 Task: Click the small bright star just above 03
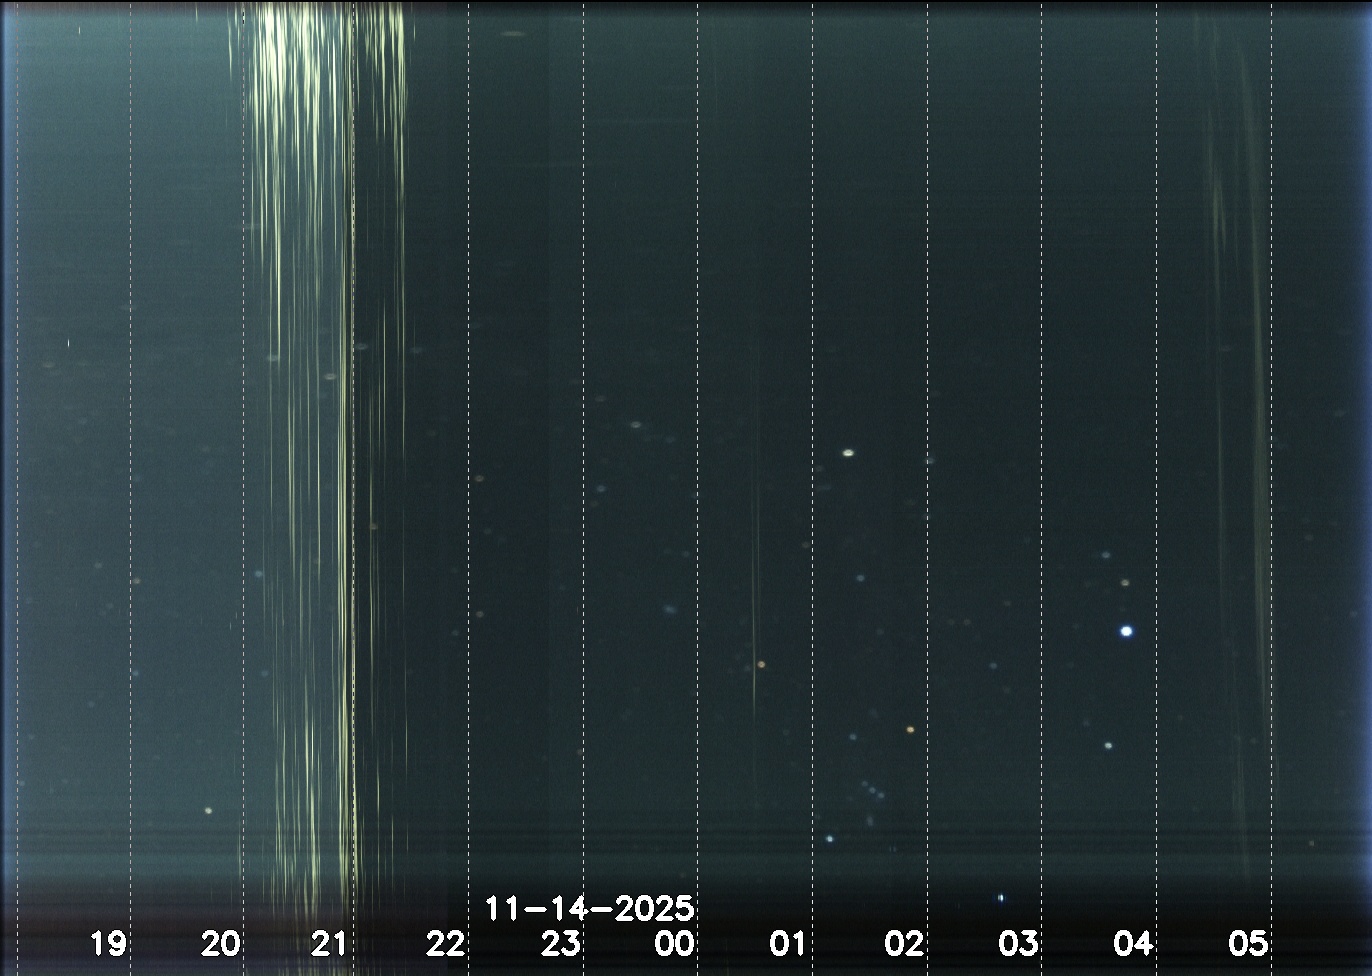pyautogui.click(x=1000, y=898)
